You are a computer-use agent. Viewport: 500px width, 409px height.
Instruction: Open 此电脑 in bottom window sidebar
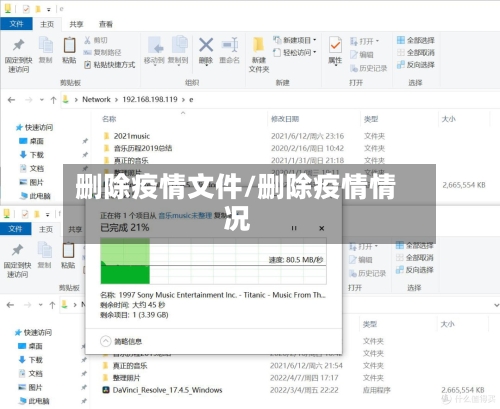coord(34,401)
